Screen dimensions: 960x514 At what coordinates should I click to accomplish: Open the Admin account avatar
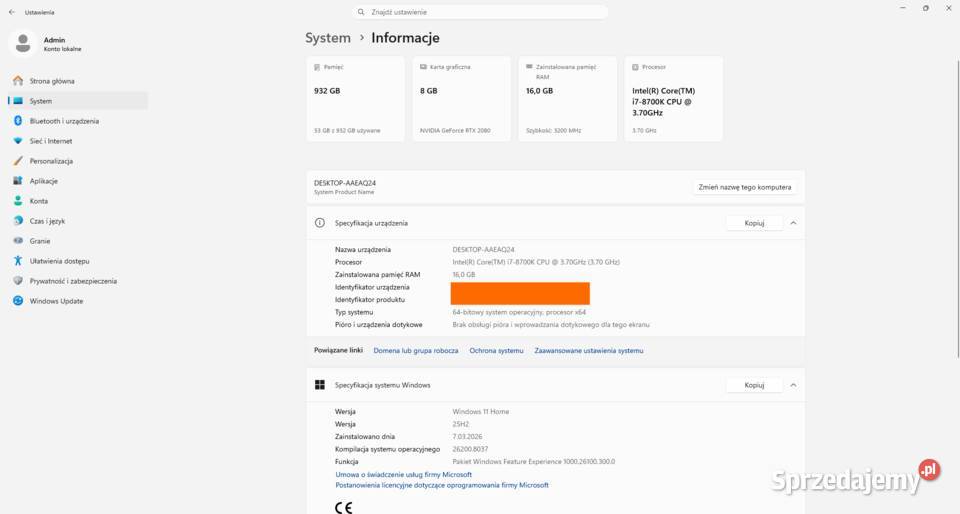point(23,43)
